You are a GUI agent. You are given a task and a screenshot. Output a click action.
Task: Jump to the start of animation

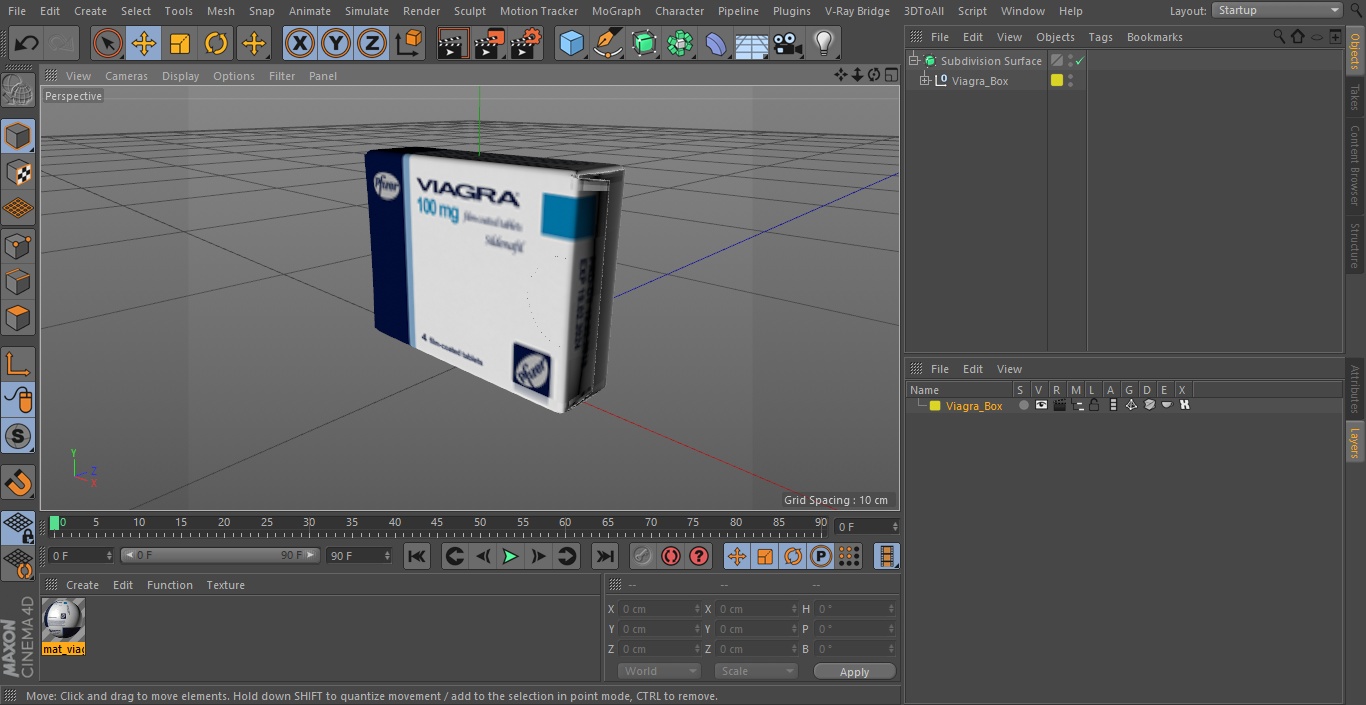(417, 556)
